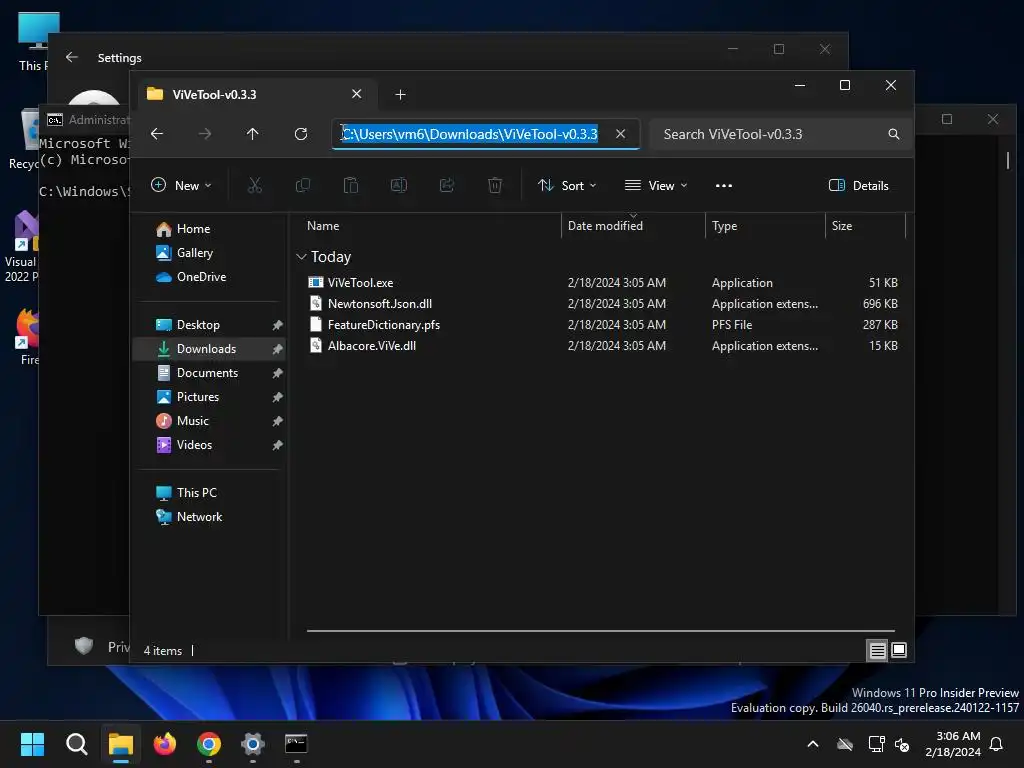Show hidden system tray icons
Viewport: 1024px width, 768px height.
coord(813,744)
